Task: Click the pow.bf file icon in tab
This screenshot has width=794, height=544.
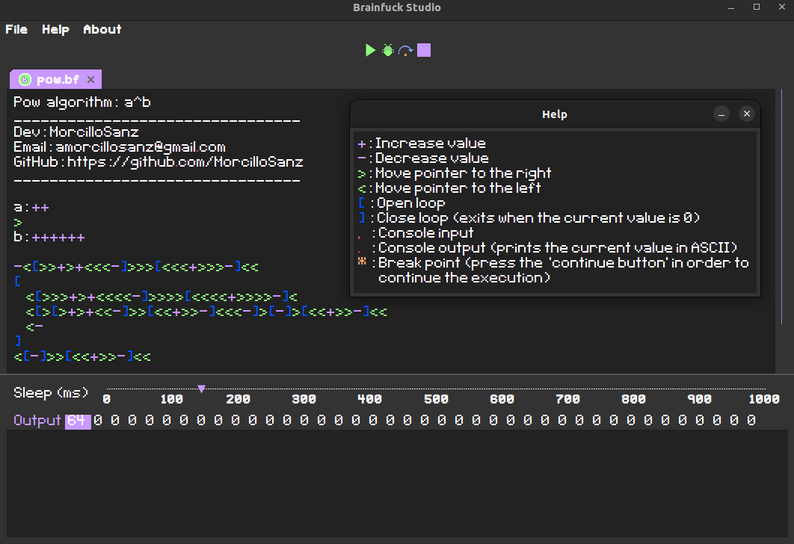Action: [x=25, y=80]
